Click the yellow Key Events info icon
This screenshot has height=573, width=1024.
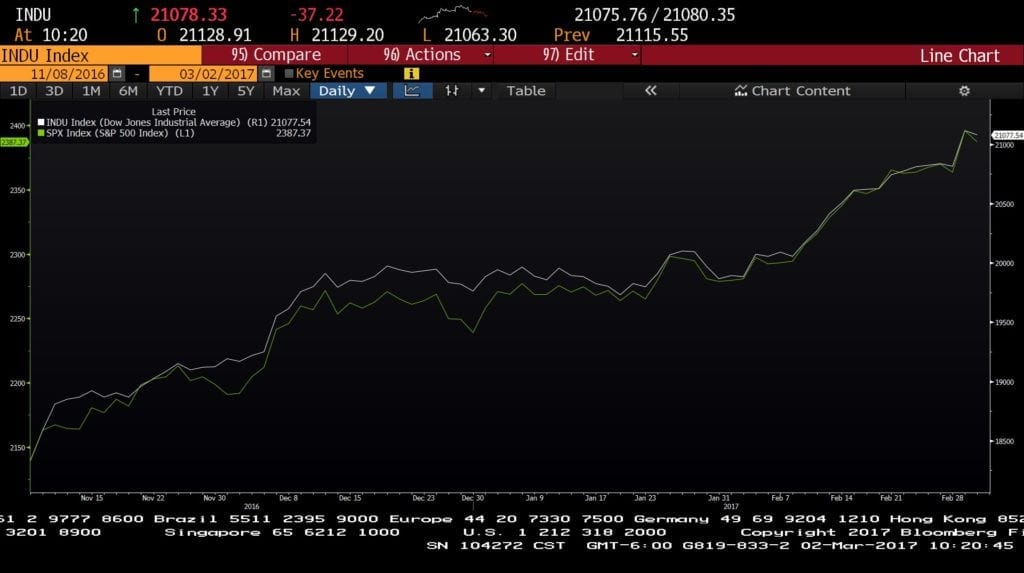[411, 73]
